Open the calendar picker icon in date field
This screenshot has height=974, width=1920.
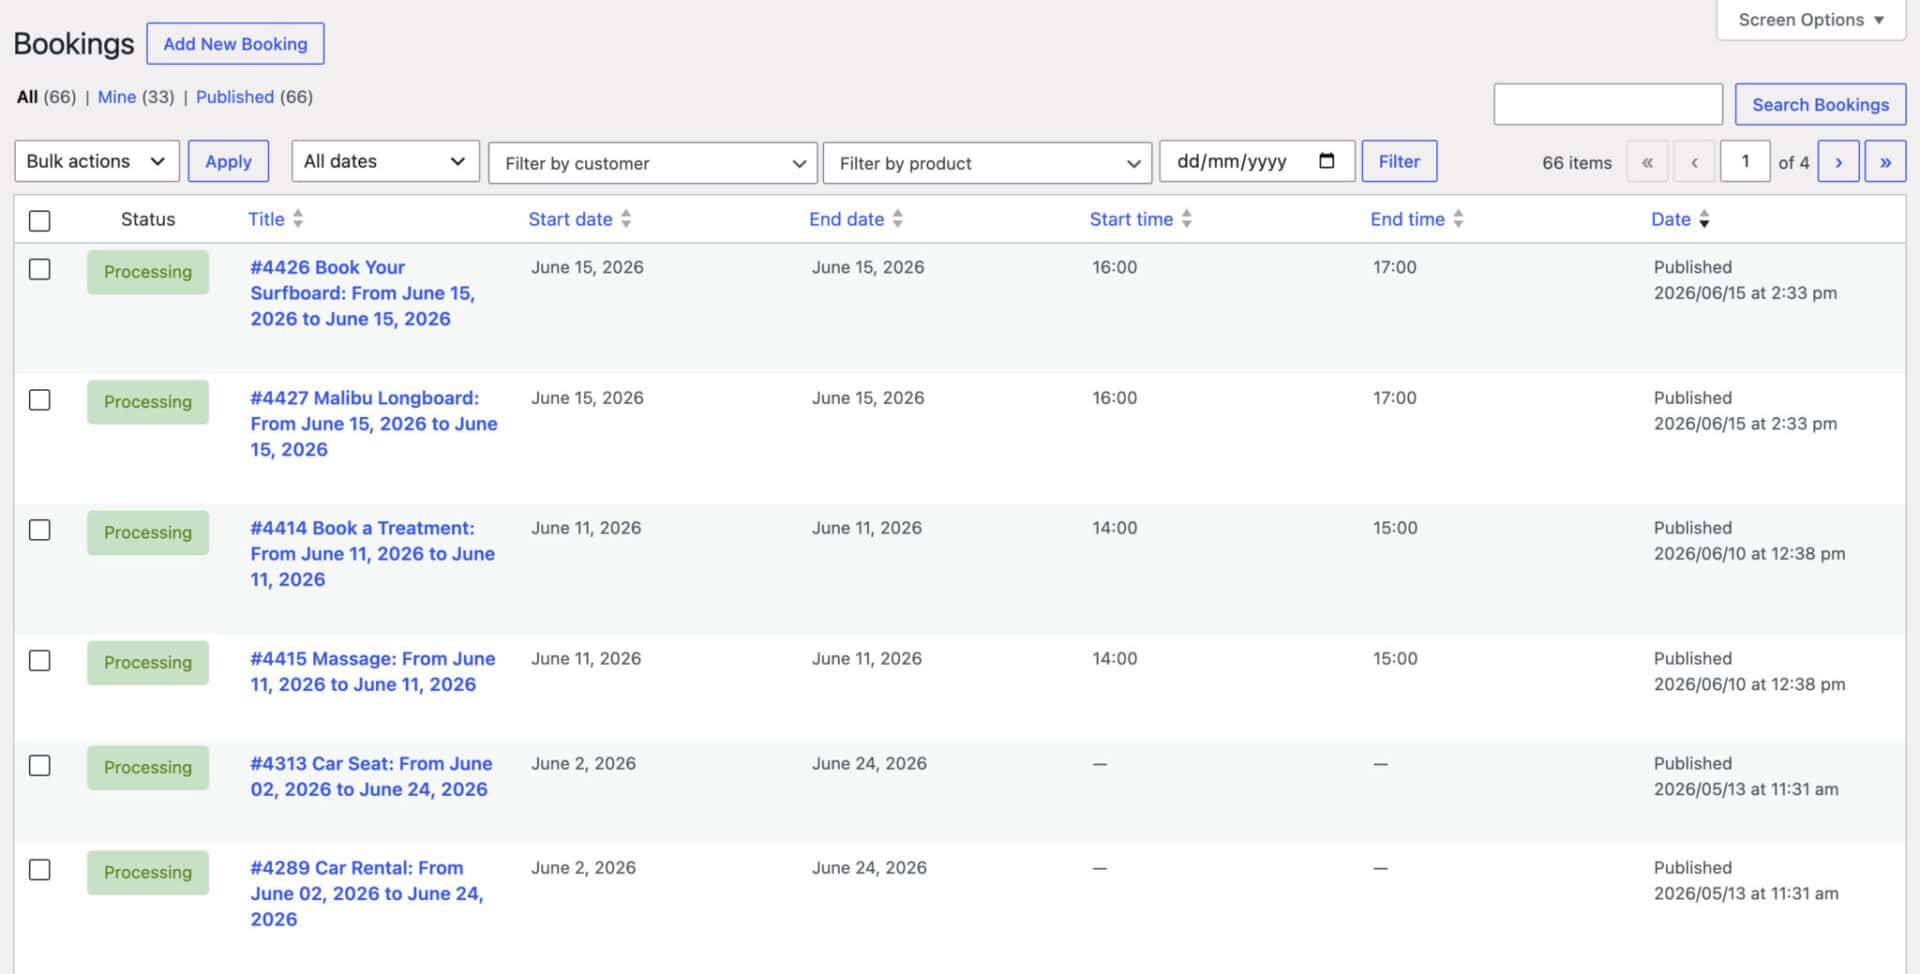pos(1327,161)
